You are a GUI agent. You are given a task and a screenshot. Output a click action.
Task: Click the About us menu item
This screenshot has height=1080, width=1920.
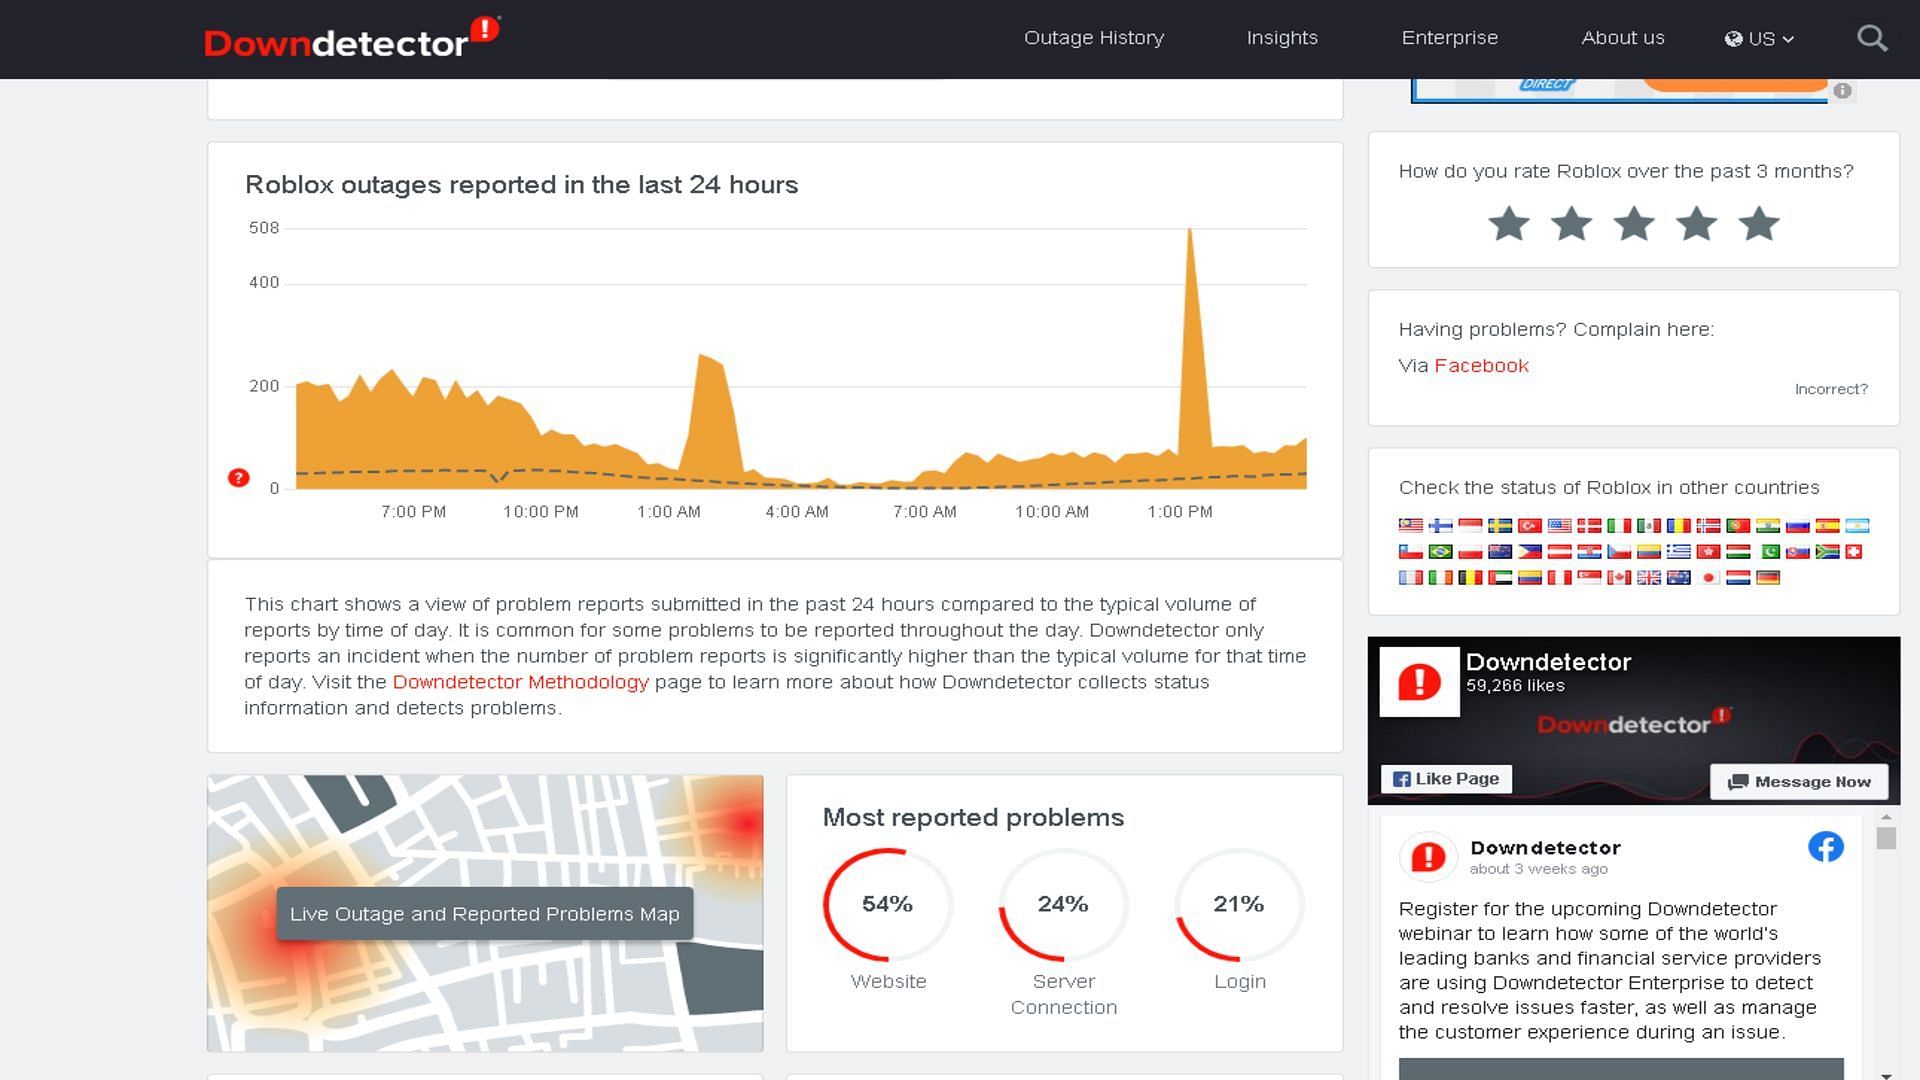click(x=1623, y=37)
